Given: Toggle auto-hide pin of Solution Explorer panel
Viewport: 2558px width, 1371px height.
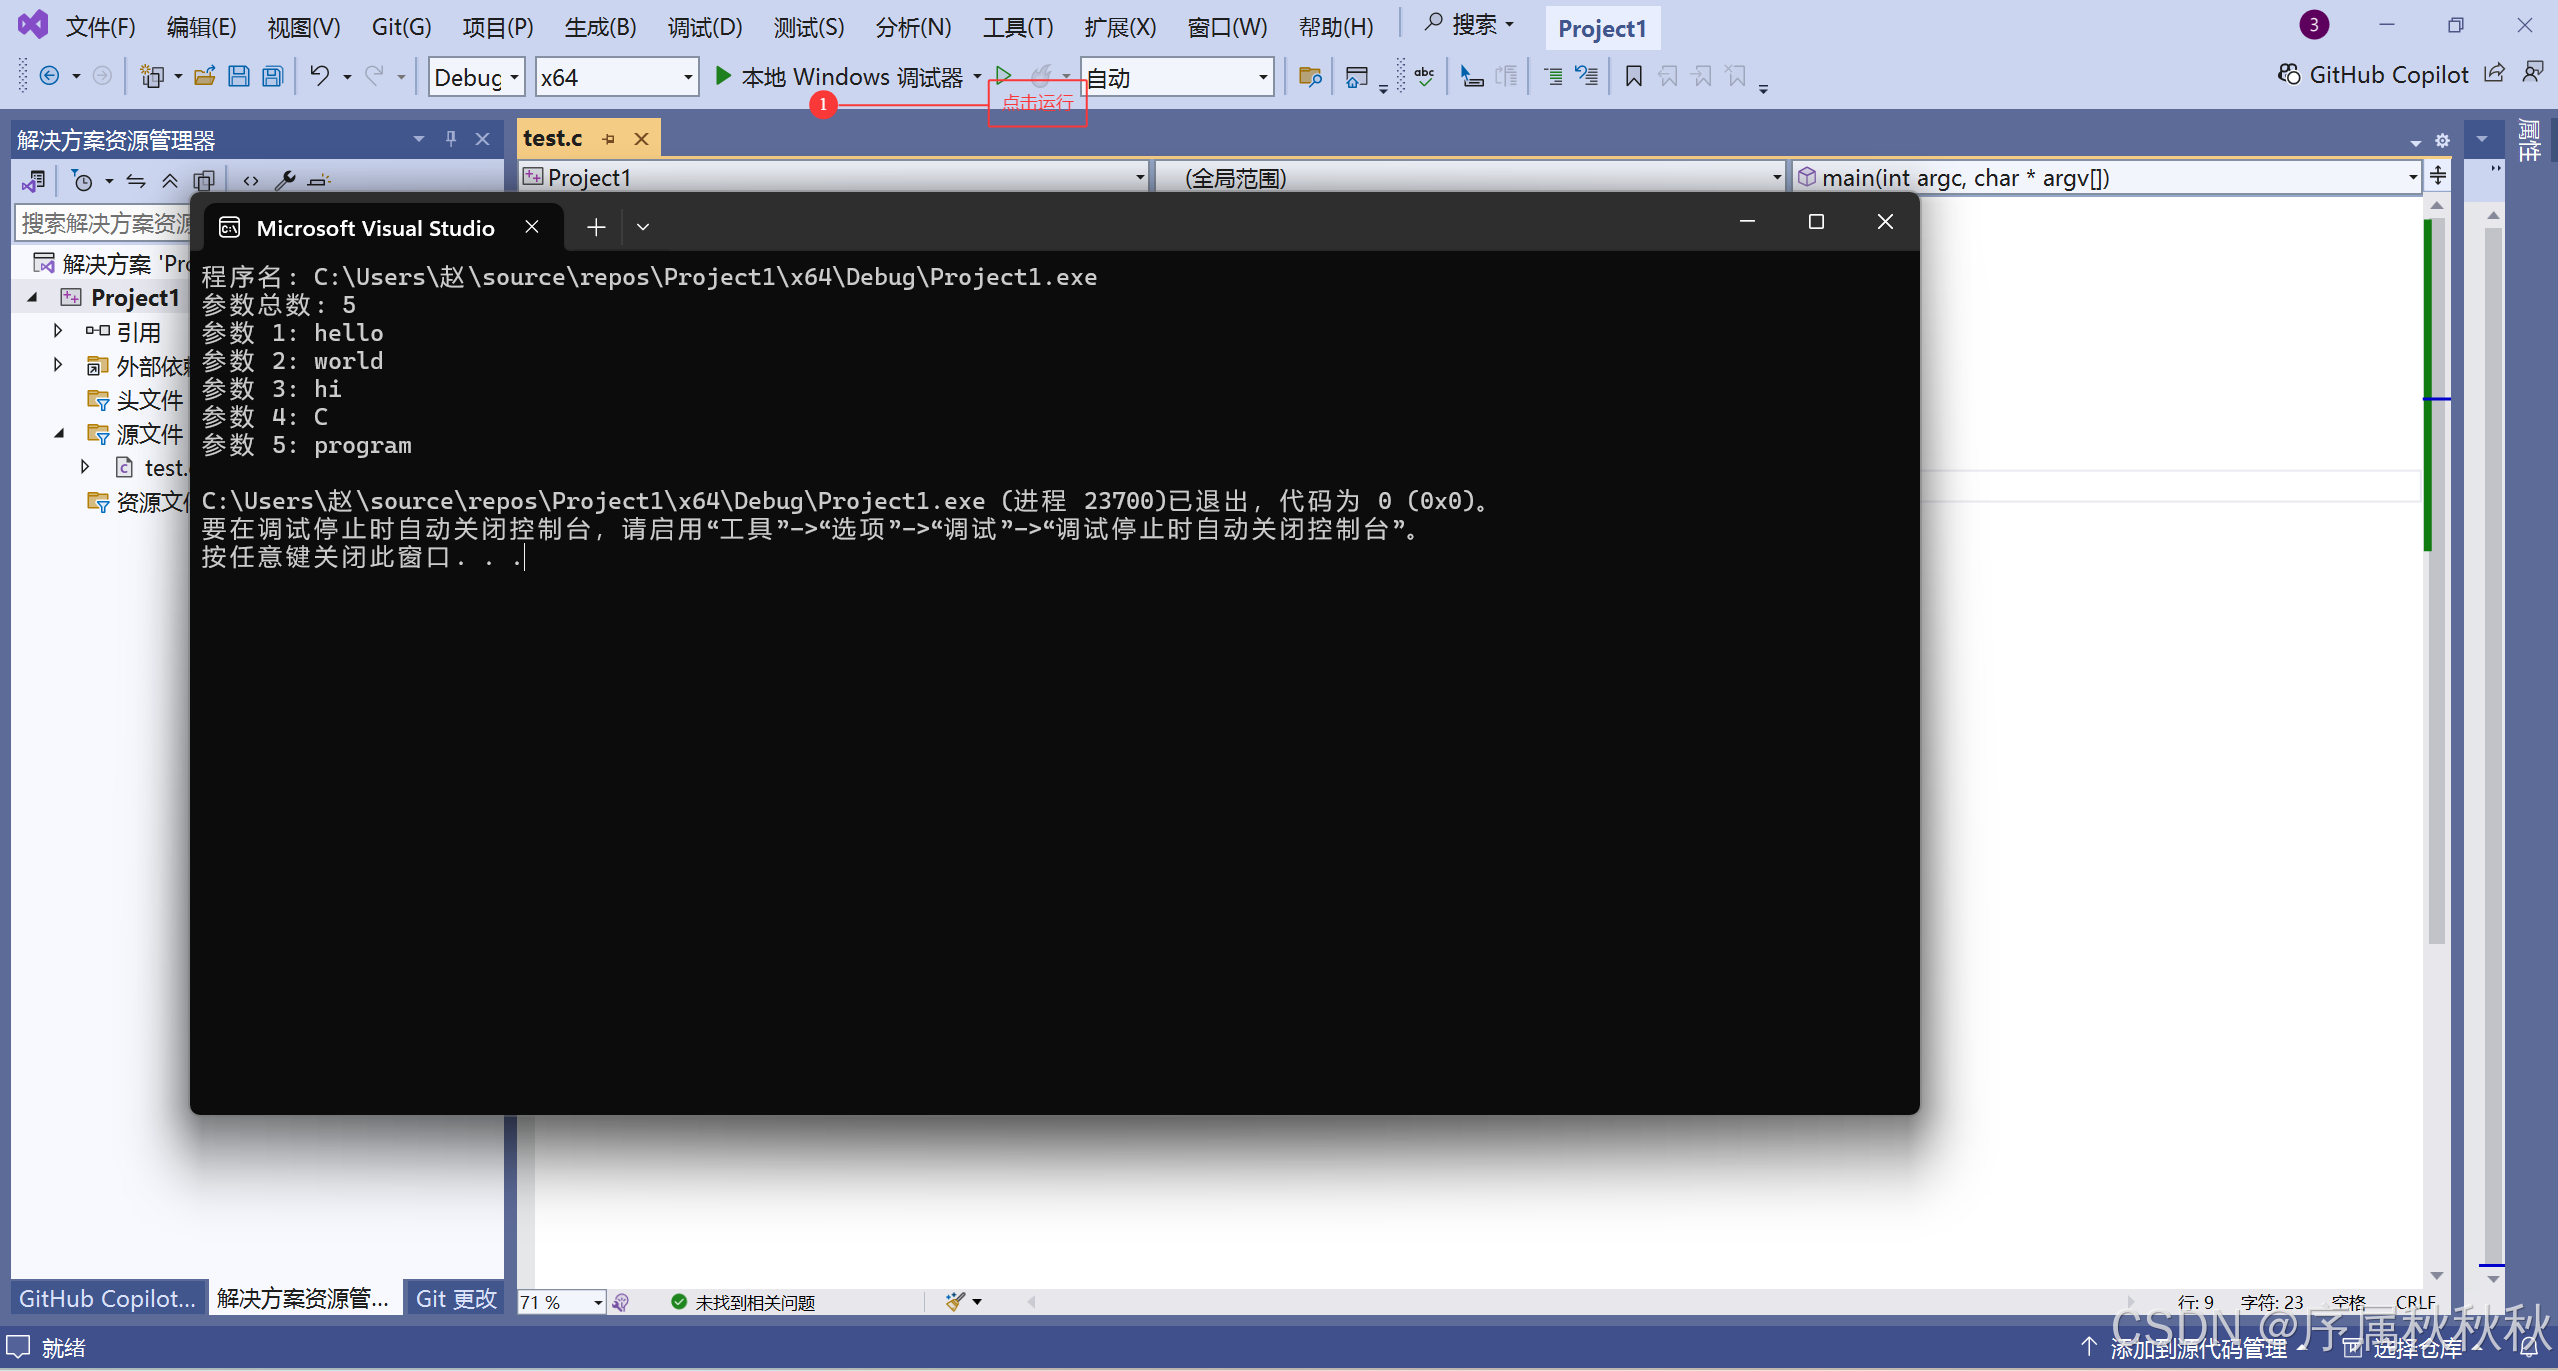Looking at the screenshot, I should coord(451,139).
